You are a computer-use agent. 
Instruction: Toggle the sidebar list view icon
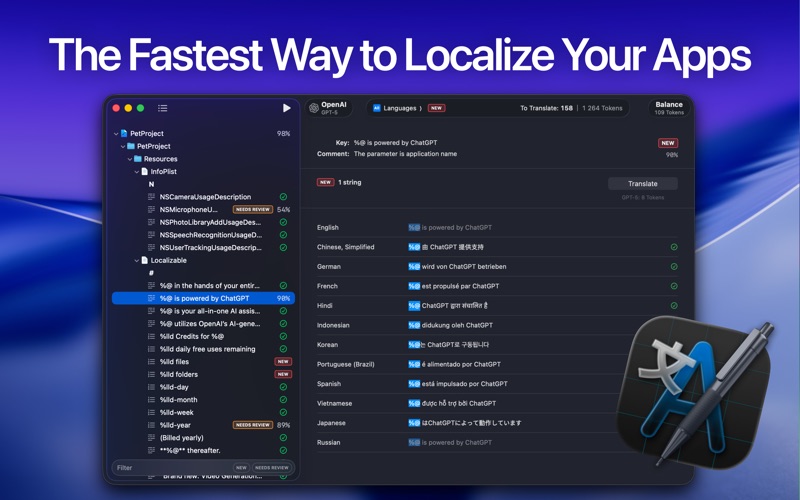[163, 108]
